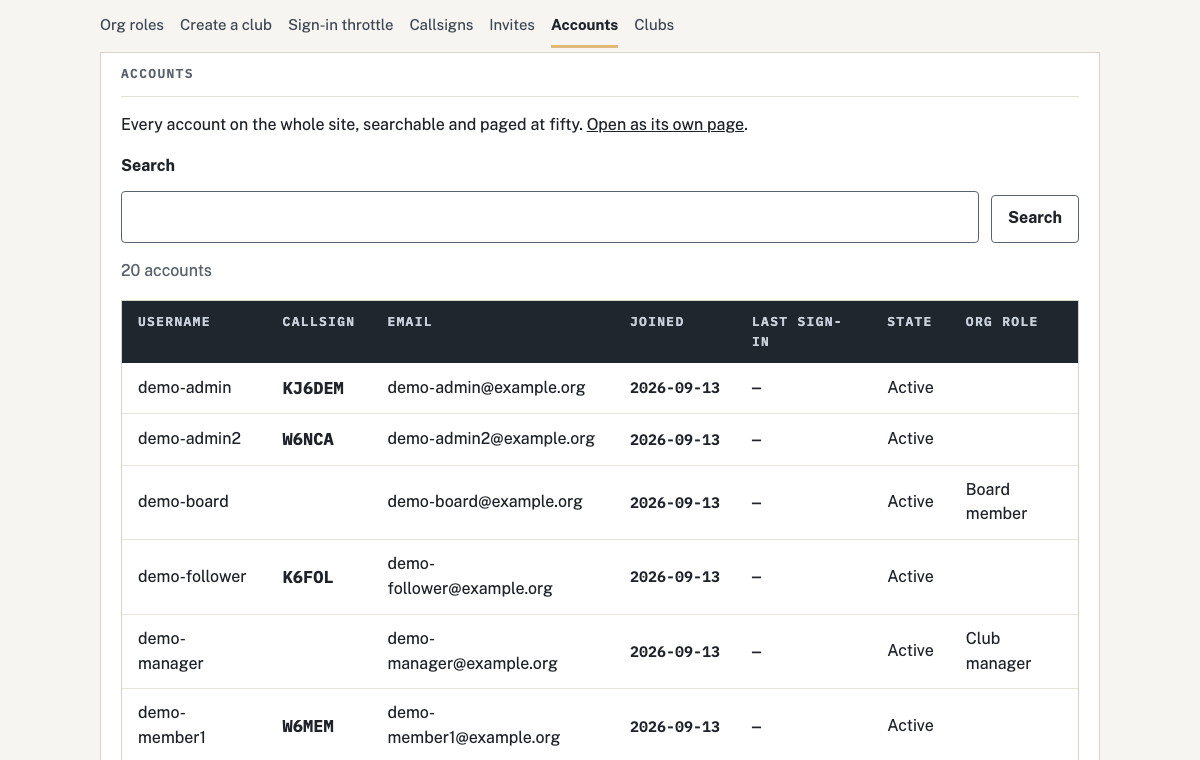The width and height of the screenshot is (1200, 760).
Task: Select the demo-admin2 username cell
Action: (x=189, y=439)
